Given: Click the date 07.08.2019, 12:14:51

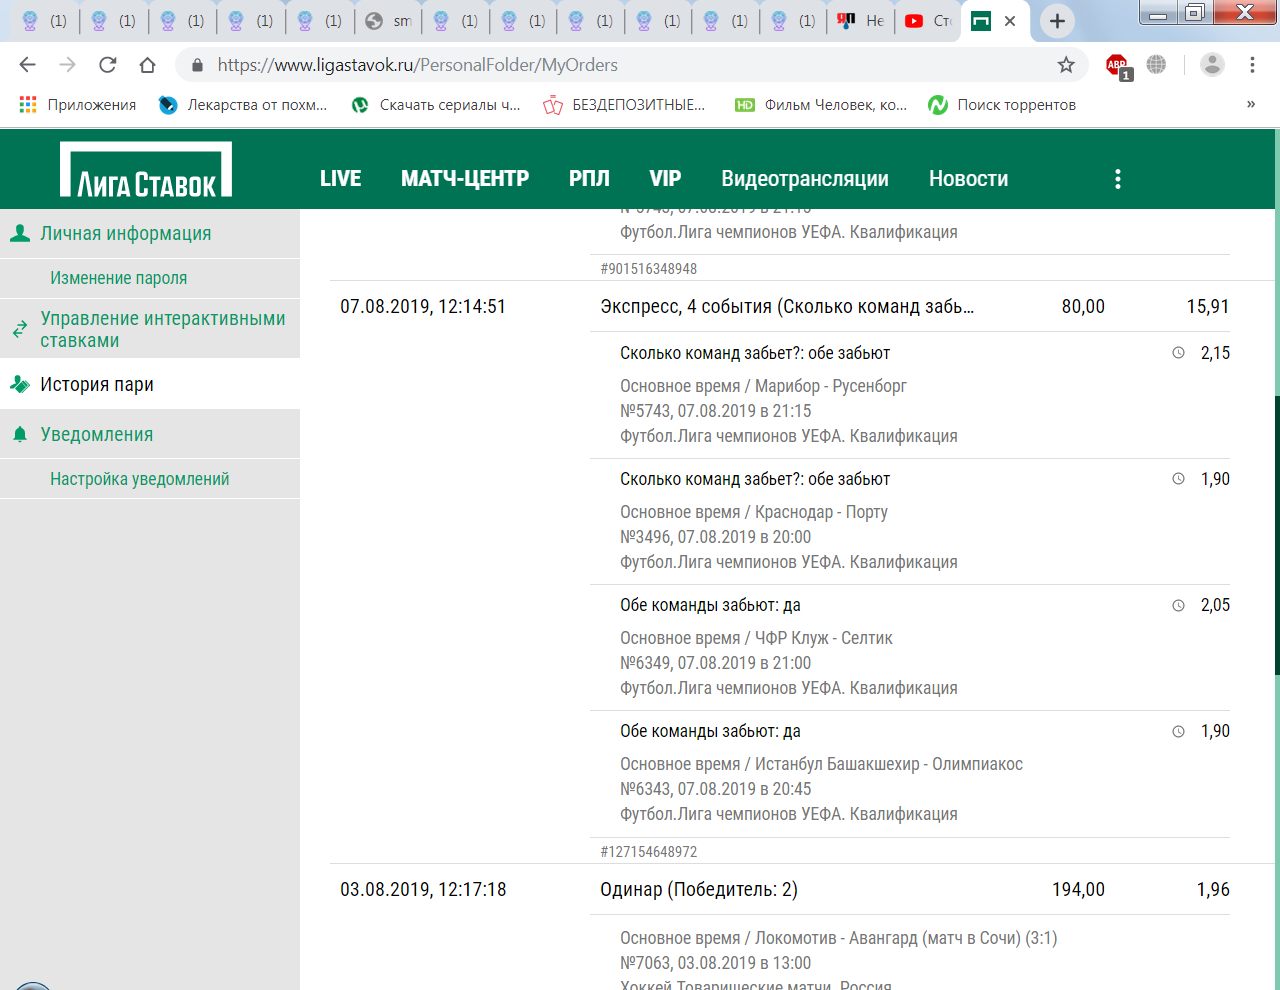Looking at the screenshot, I should point(423,307).
